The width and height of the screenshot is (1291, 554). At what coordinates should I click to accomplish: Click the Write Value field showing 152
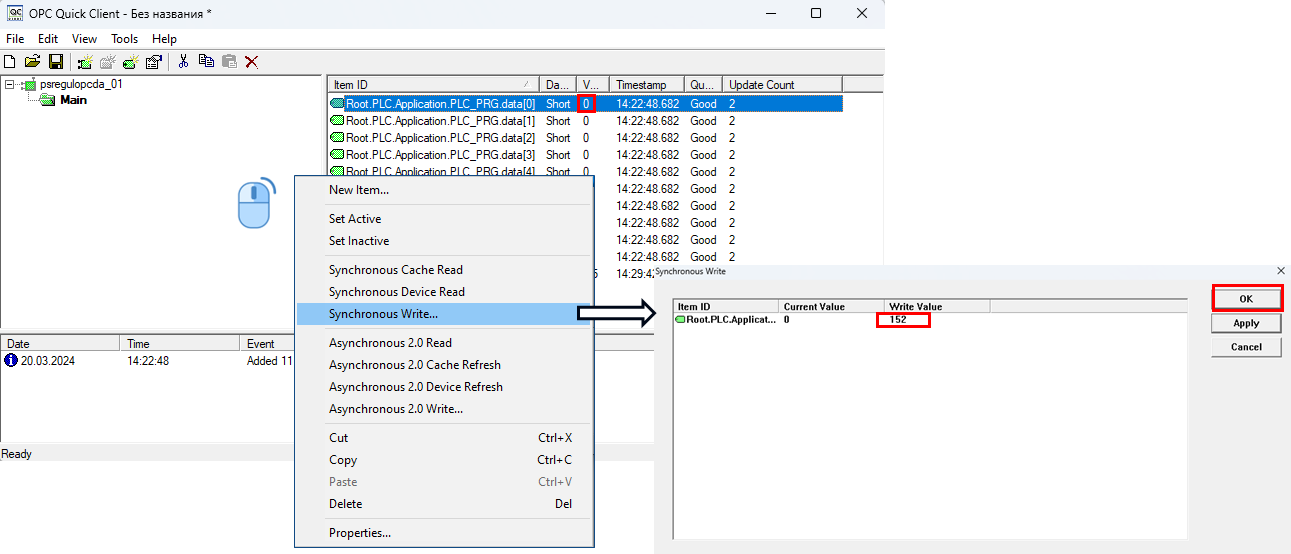point(903,320)
